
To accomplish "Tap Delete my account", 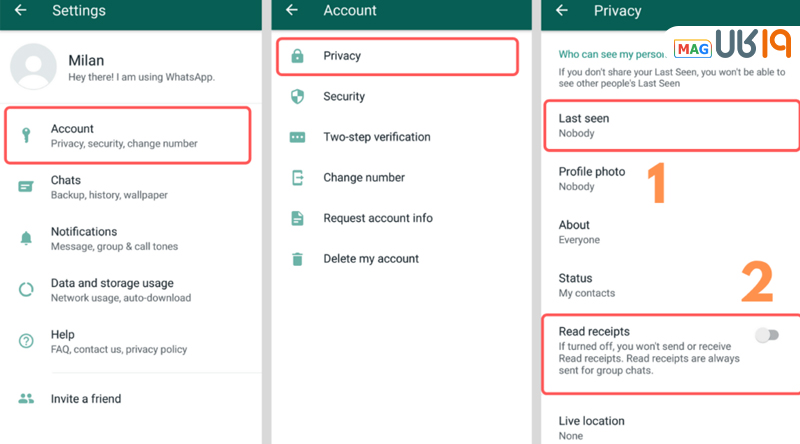I will (x=370, y=259).
